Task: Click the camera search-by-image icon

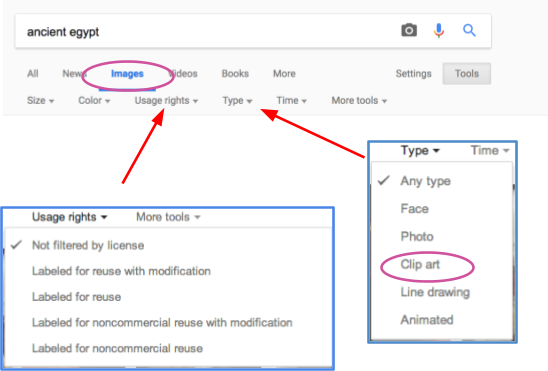Action: pyautogui.click(x=409, y=30)
